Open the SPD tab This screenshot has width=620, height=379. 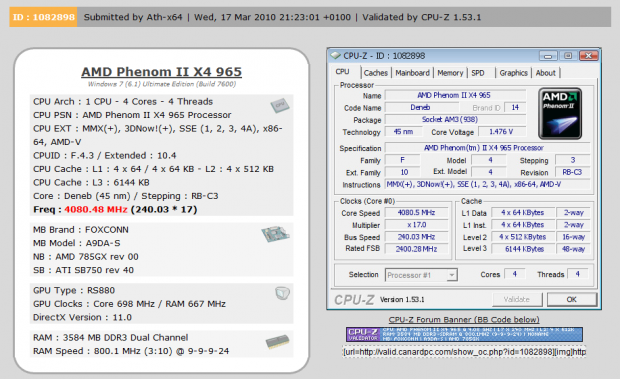(x=478, y=73)
